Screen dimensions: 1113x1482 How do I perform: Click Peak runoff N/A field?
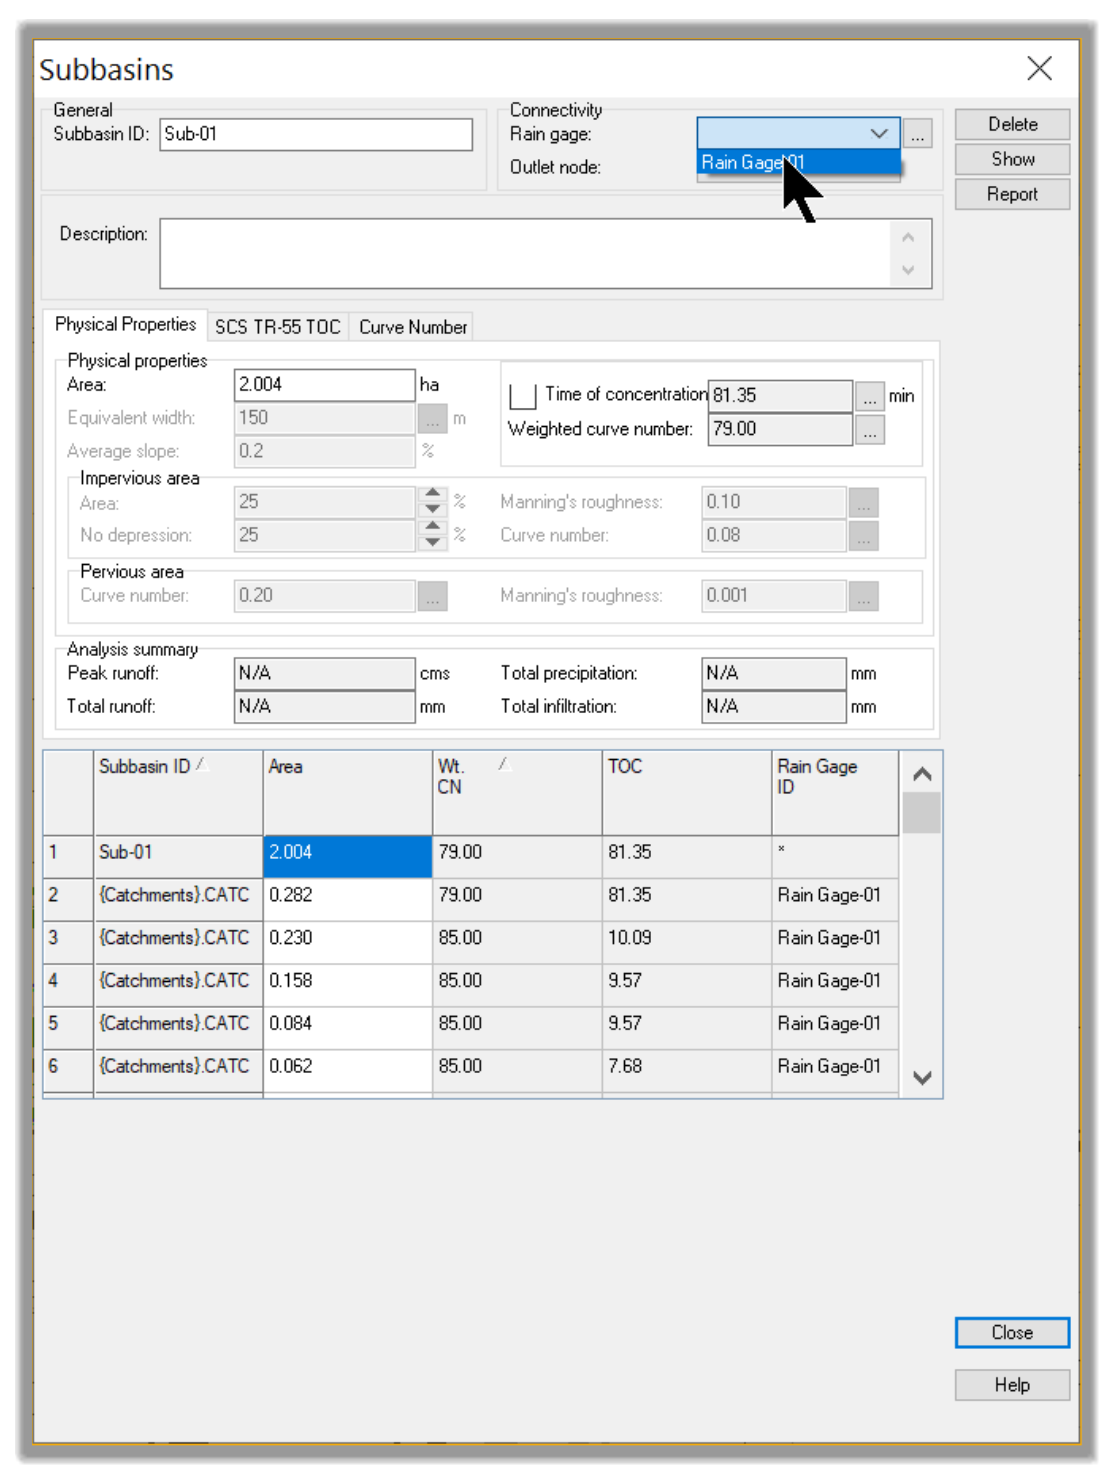[325, 674]
